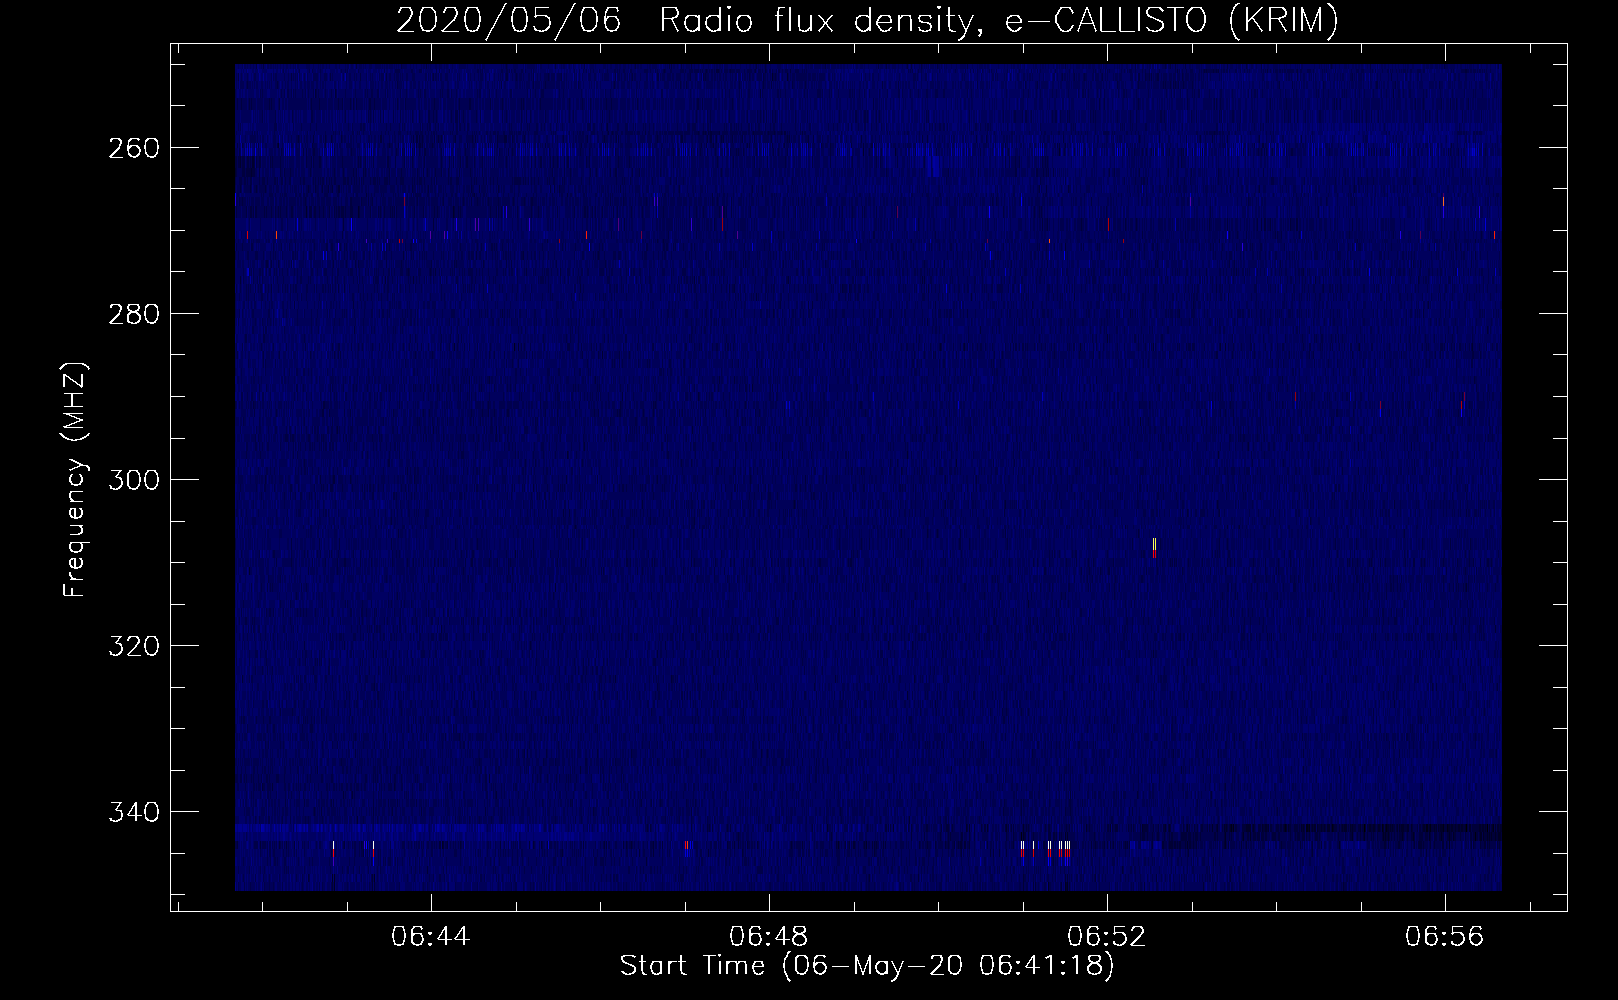Click the 06:52 time tick label
Viewport: 1618px width, 1000px height.
click(1107, 937)
